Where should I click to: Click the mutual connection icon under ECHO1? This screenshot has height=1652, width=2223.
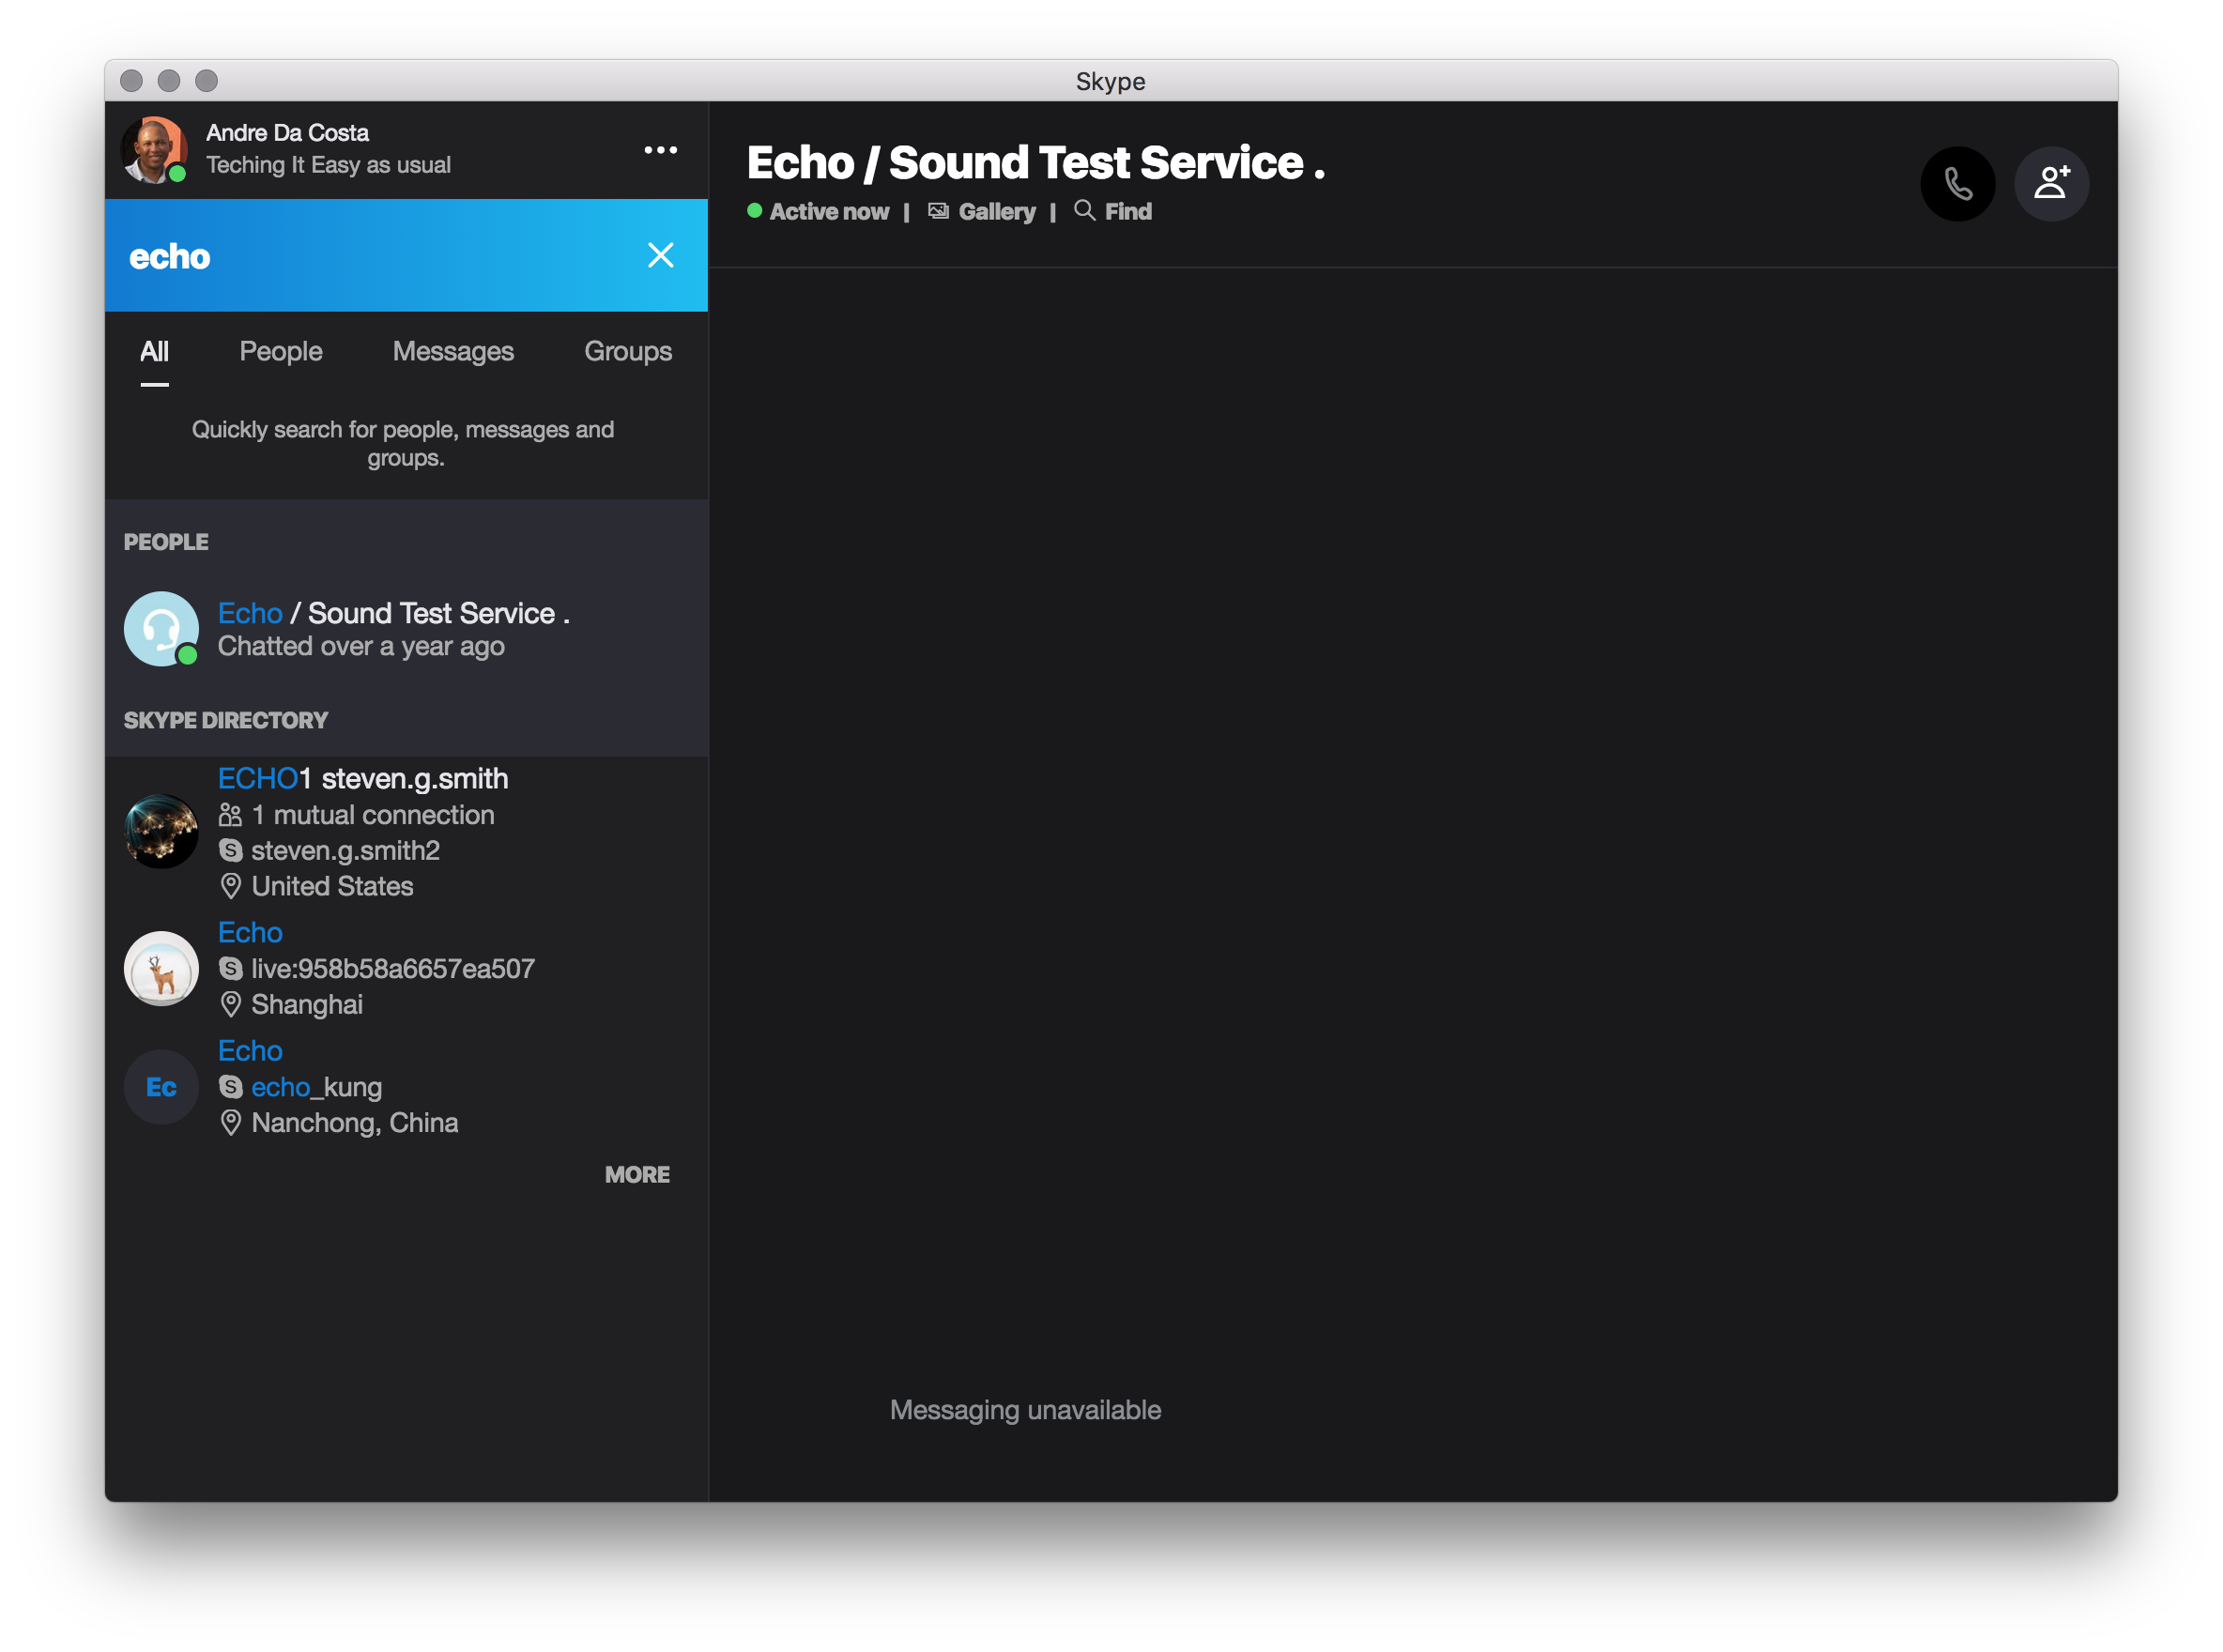230,816
